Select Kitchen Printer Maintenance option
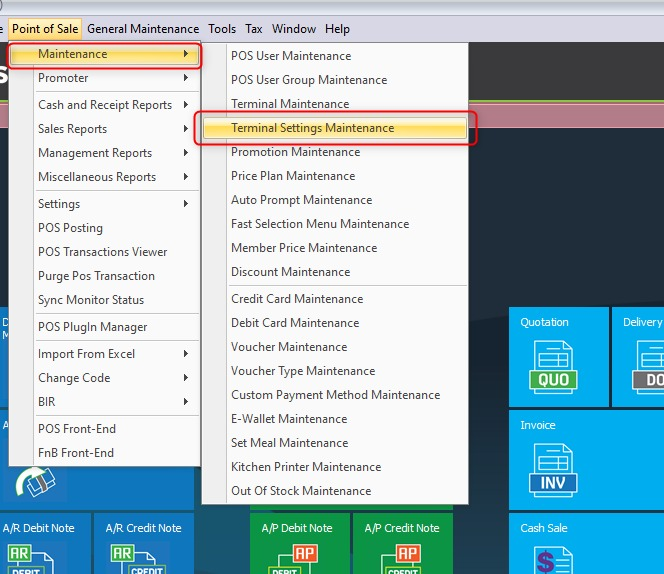664x574 pixels. [x=306, y=467]
